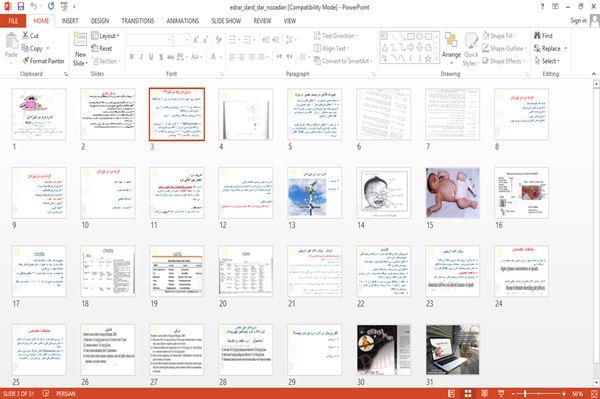Image resolution: width=600 pixels, height=399 pixels.
Task: Click Find in Editing group
Action: coord(543,36)
